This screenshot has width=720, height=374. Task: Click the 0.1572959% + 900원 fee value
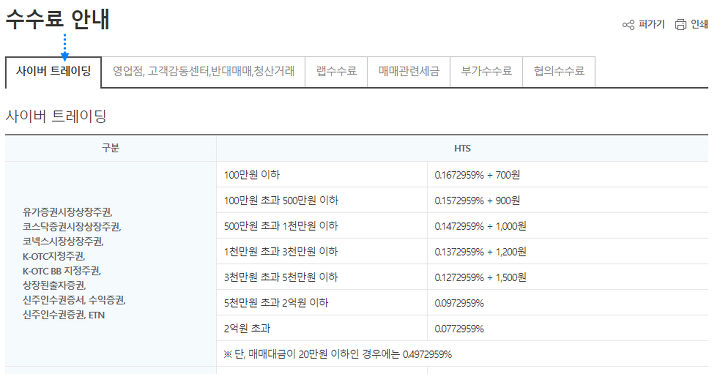click(477, 201)
